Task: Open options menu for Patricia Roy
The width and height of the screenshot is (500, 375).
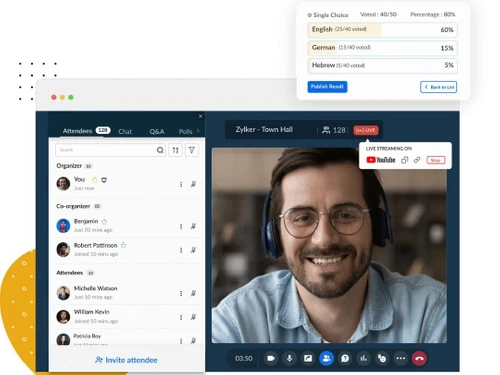Action: pos(181,341)
